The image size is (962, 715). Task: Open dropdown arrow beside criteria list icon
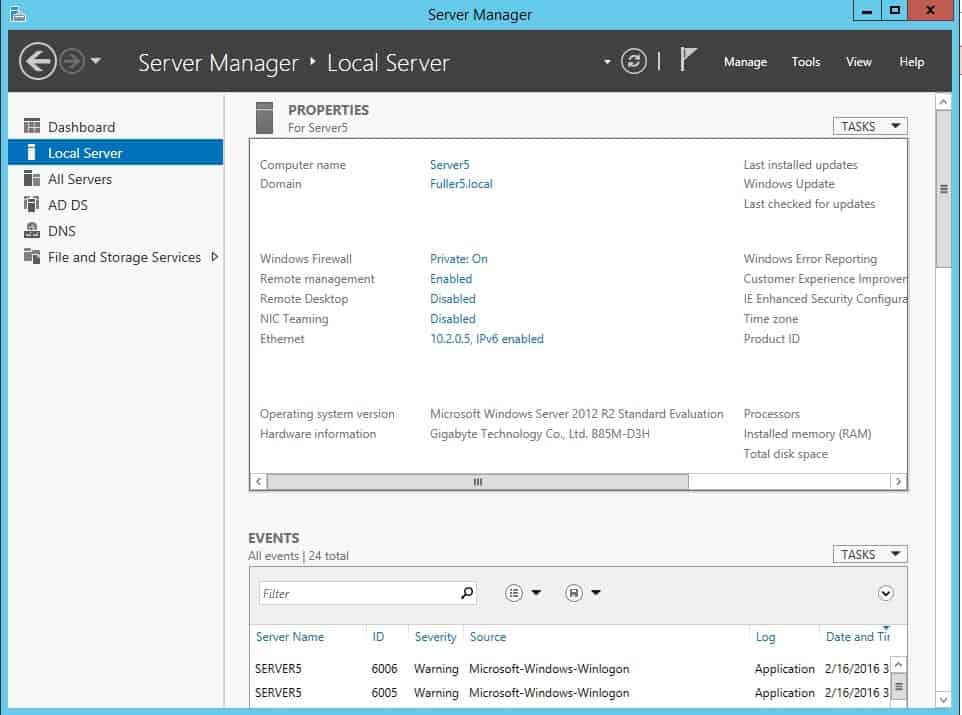536,592
